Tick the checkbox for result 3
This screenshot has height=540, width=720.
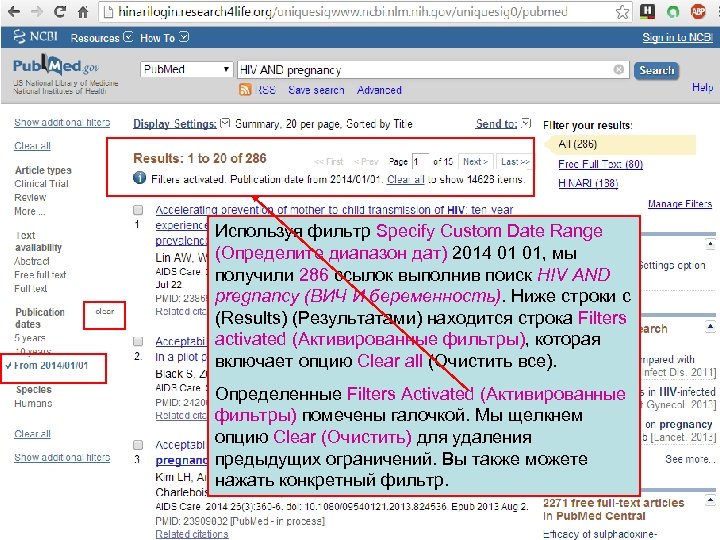pos(138,444)
